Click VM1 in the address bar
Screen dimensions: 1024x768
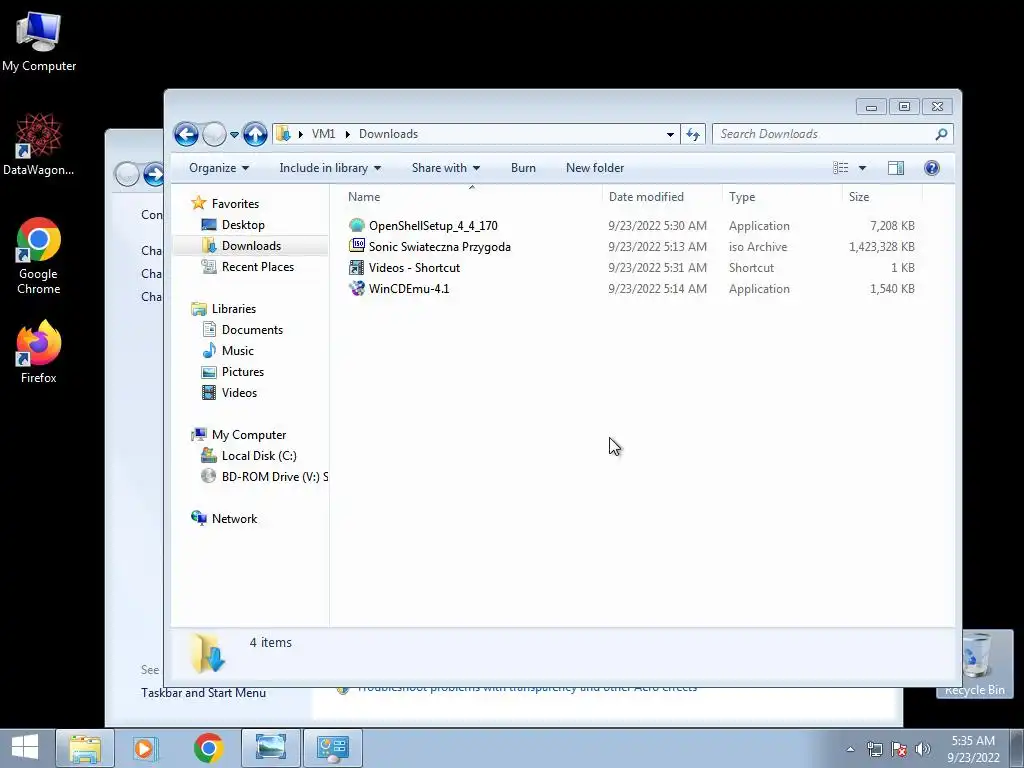tap(323, 134)
